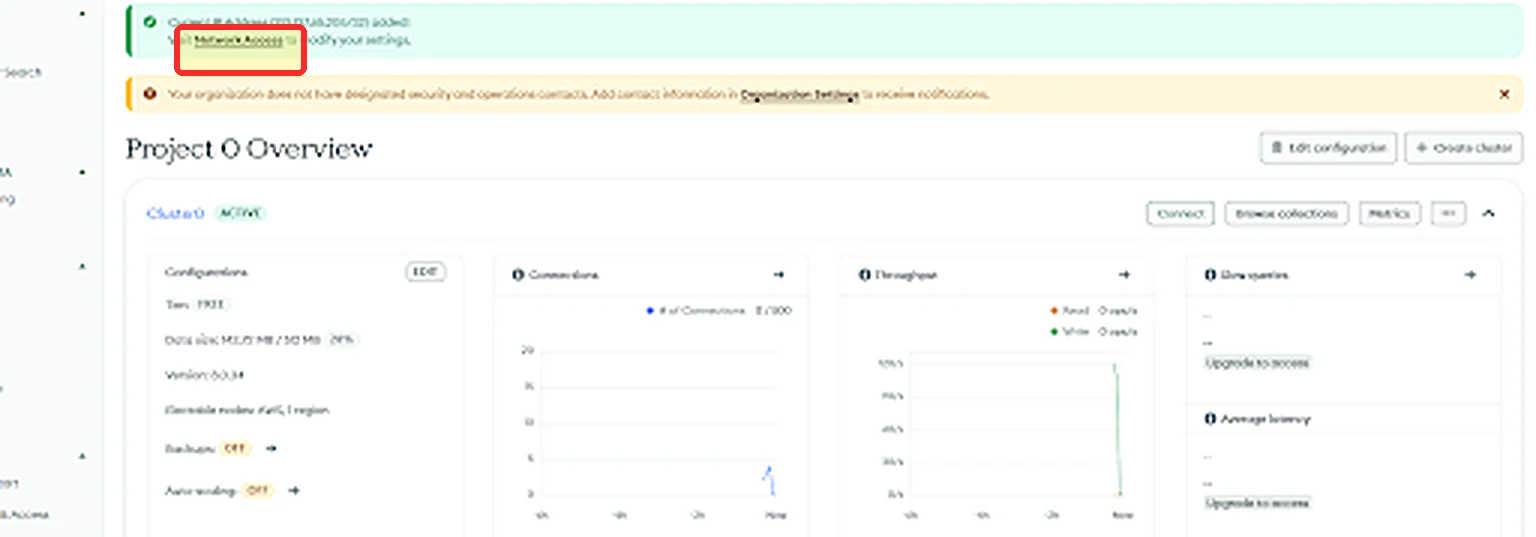Click the warning icon in yellow banner
The width and height of the screenshot is (1536, 537).
pos(150,94)
